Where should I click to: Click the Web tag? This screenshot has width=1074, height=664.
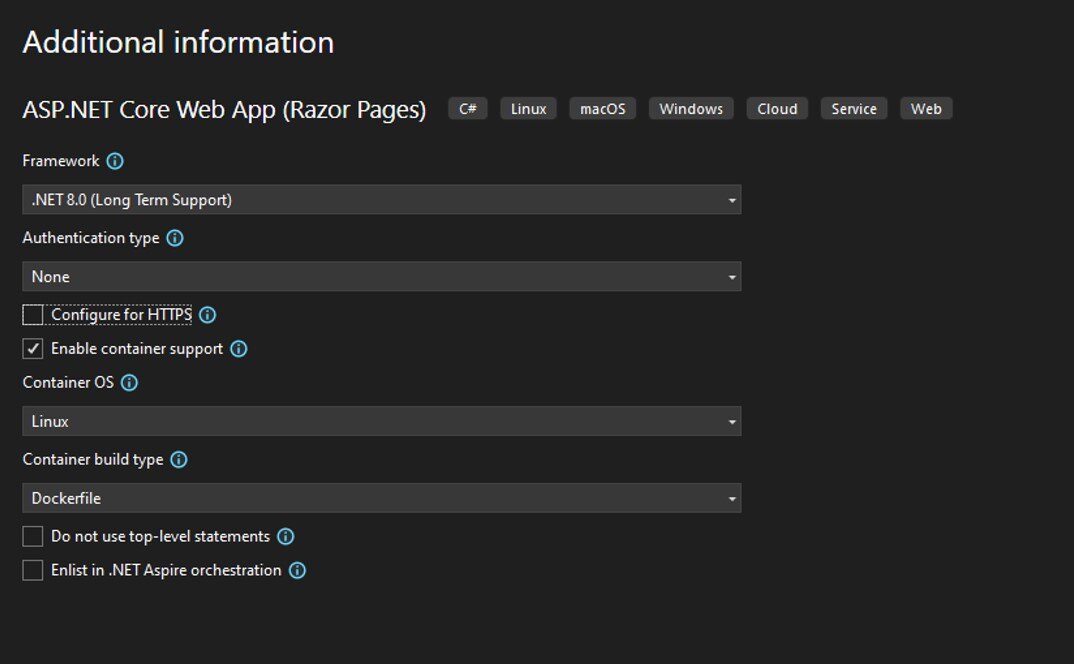tap(926, 108)
